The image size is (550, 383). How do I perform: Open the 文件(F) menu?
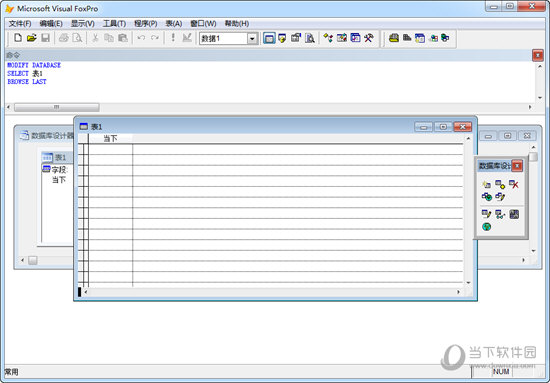[x=20, y=23]
